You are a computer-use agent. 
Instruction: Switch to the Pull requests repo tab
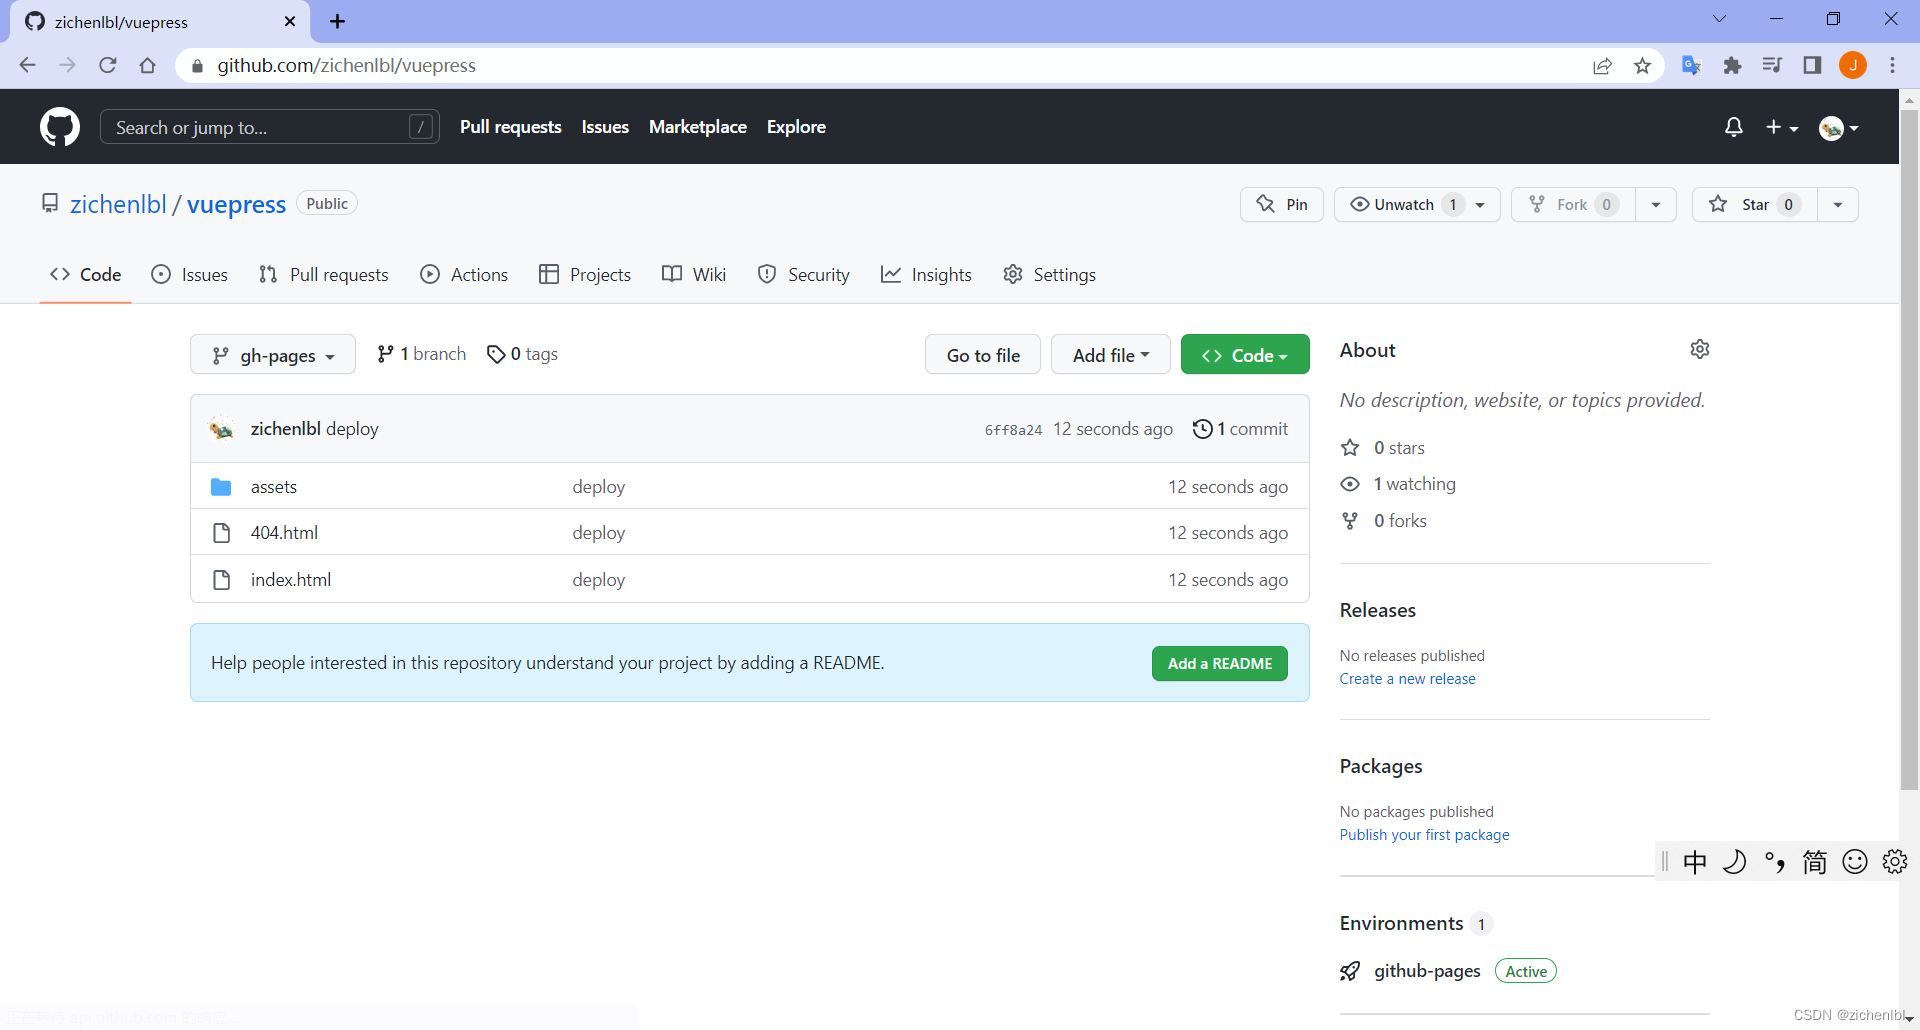(324, 274)
